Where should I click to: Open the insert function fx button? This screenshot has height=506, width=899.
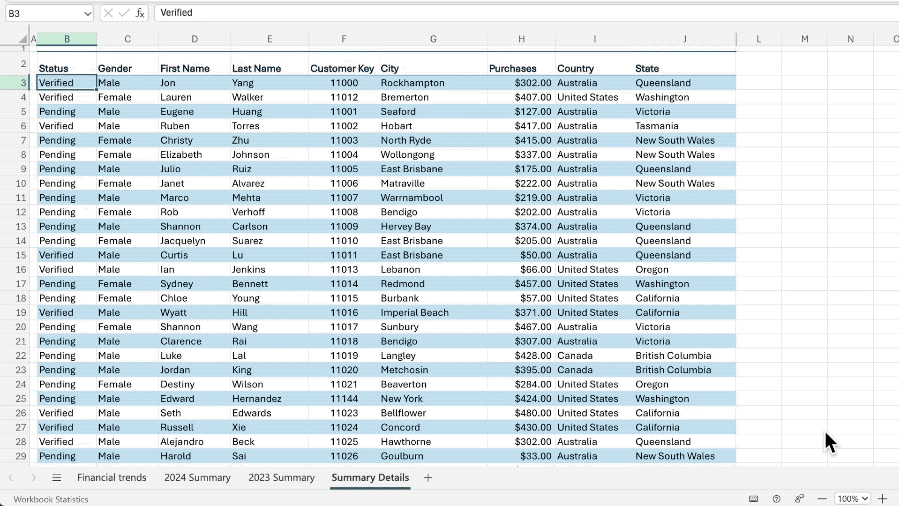point(140,13)
